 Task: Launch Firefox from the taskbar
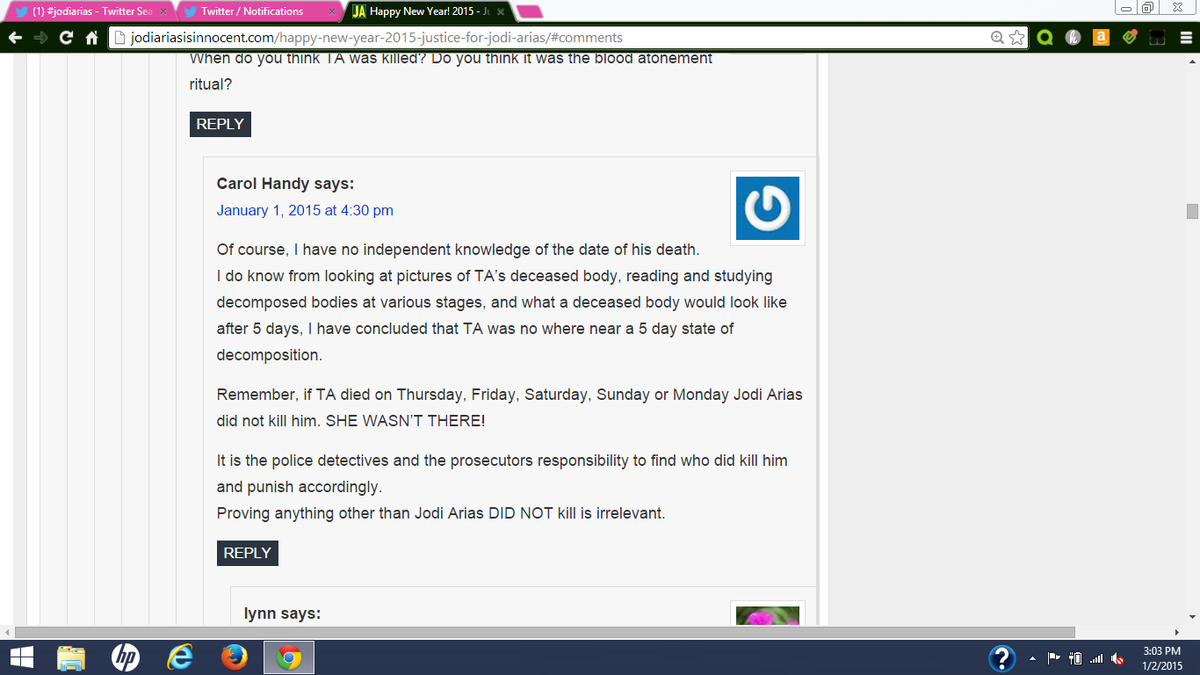click(234, 656)
